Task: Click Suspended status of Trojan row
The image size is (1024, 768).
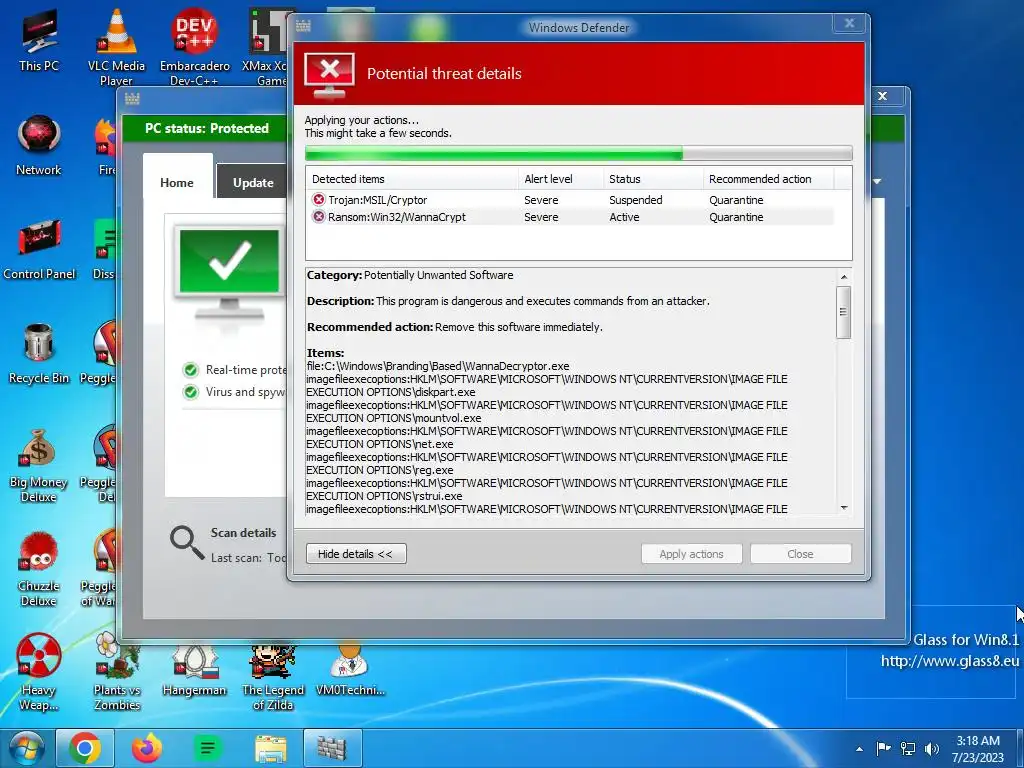Action: [x=635, y=200]
